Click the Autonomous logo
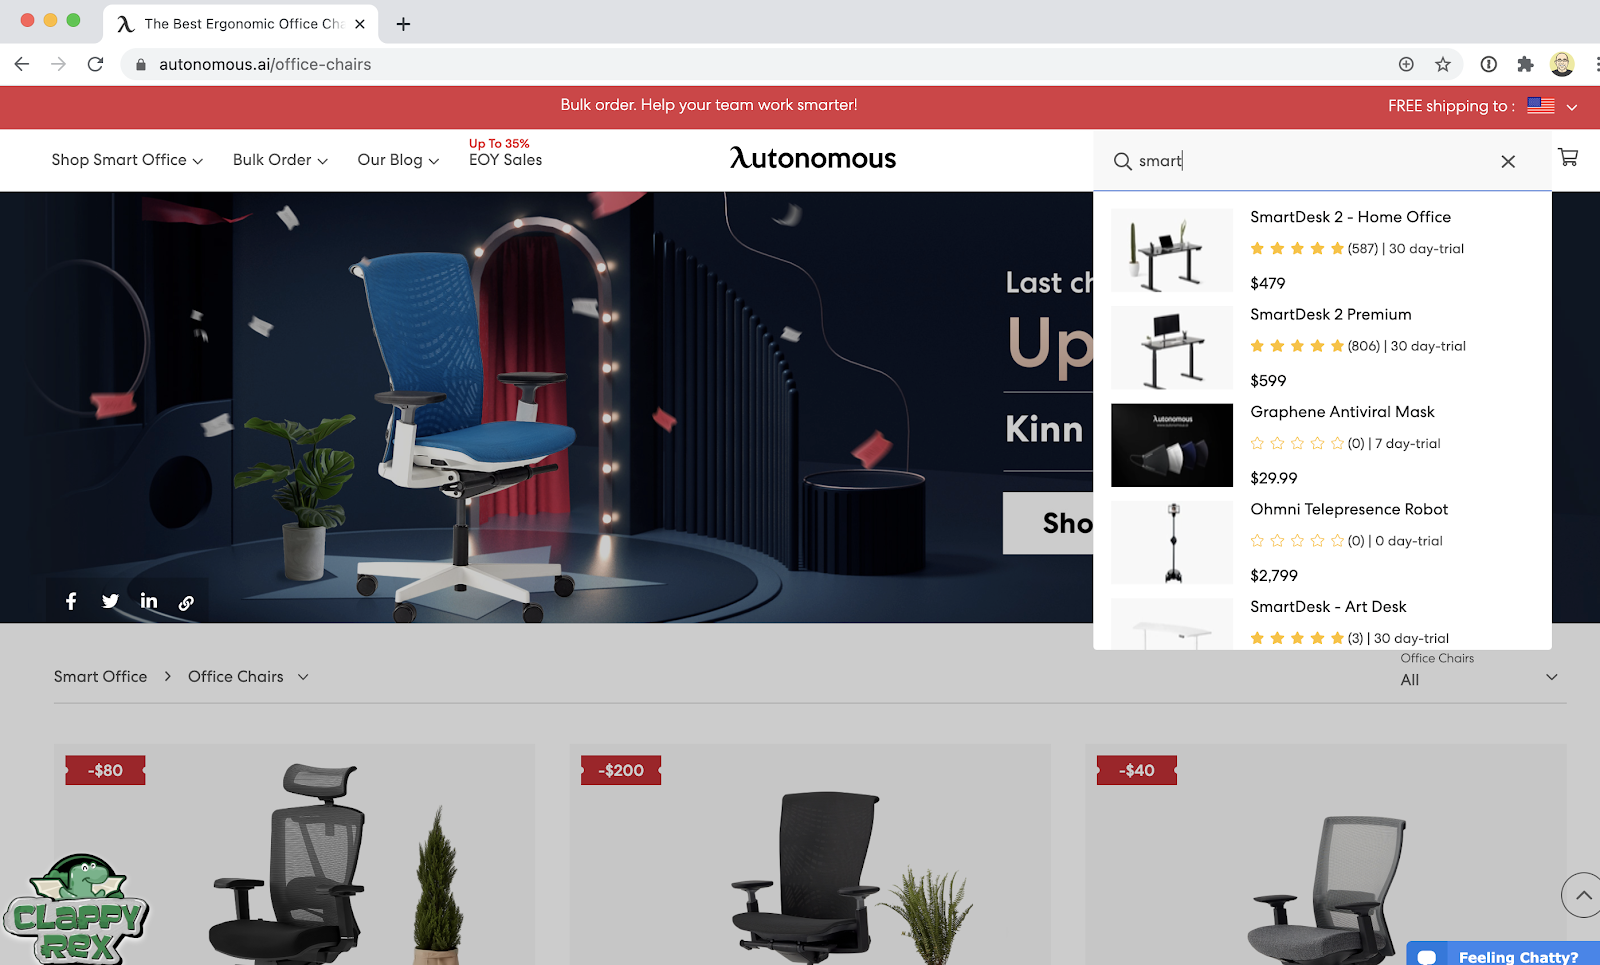This screenshot has height=965, width=1600. (x=813, y=158)
